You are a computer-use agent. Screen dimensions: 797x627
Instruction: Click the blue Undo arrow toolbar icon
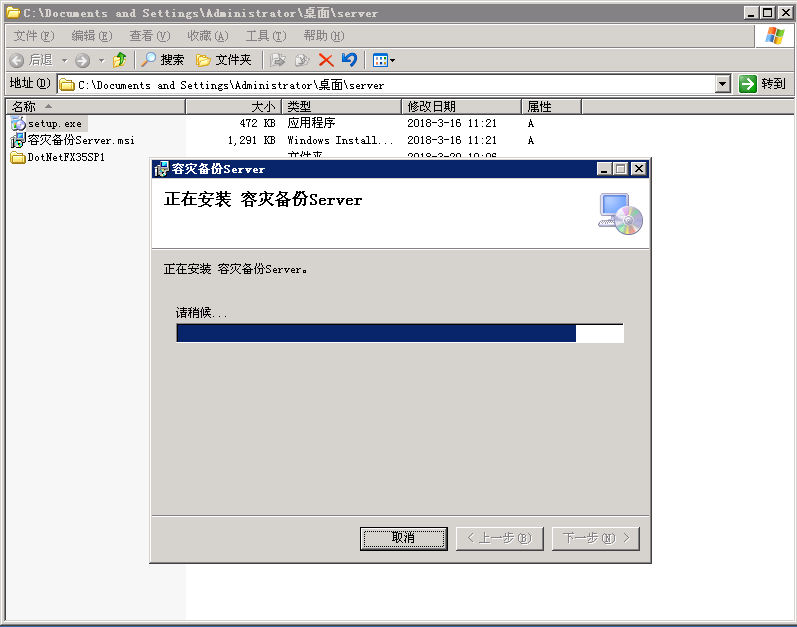[349, 60]
